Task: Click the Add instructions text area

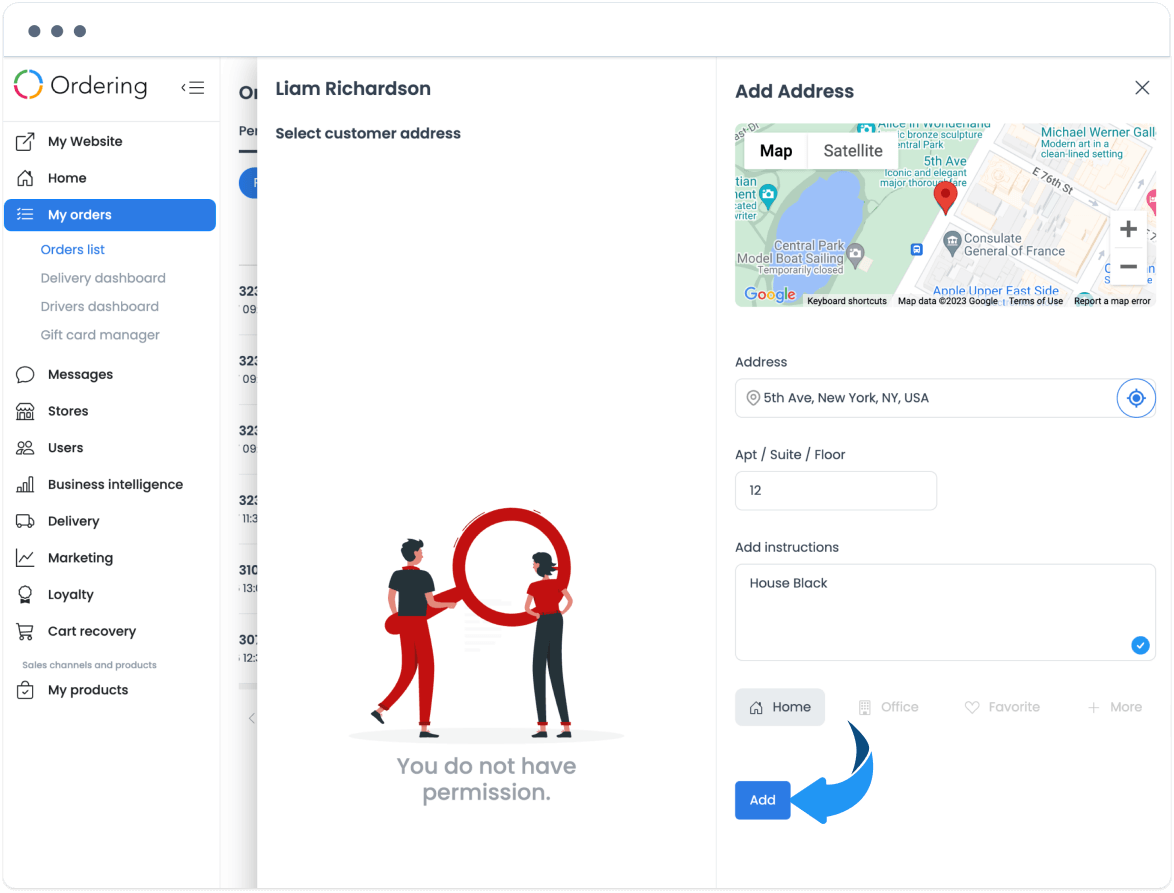Action: [945, 612]
